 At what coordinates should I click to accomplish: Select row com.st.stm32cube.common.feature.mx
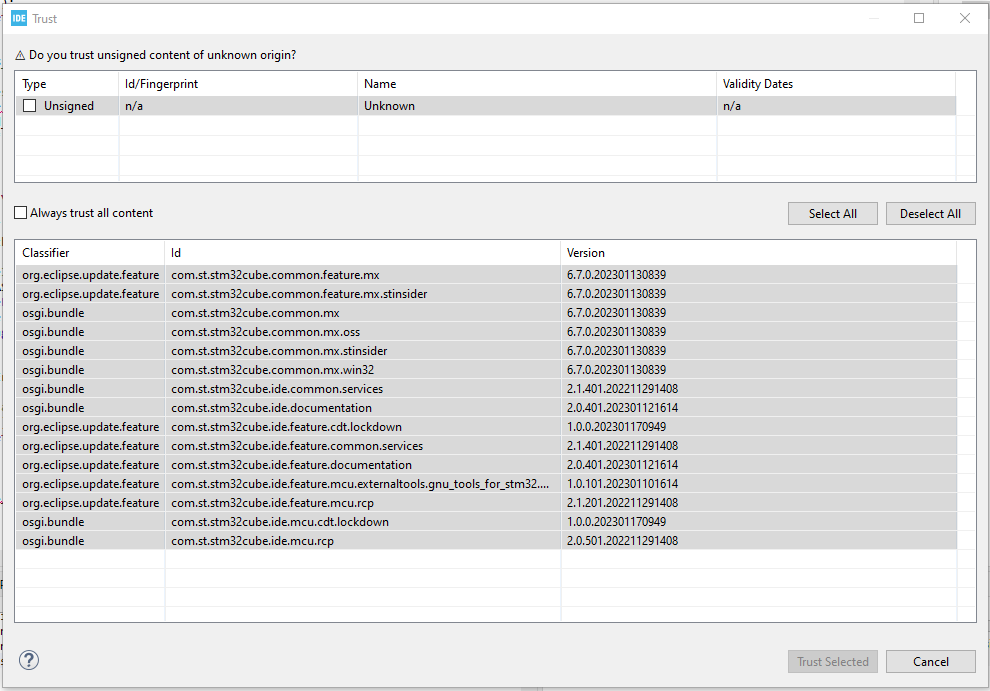click(486, 275)
